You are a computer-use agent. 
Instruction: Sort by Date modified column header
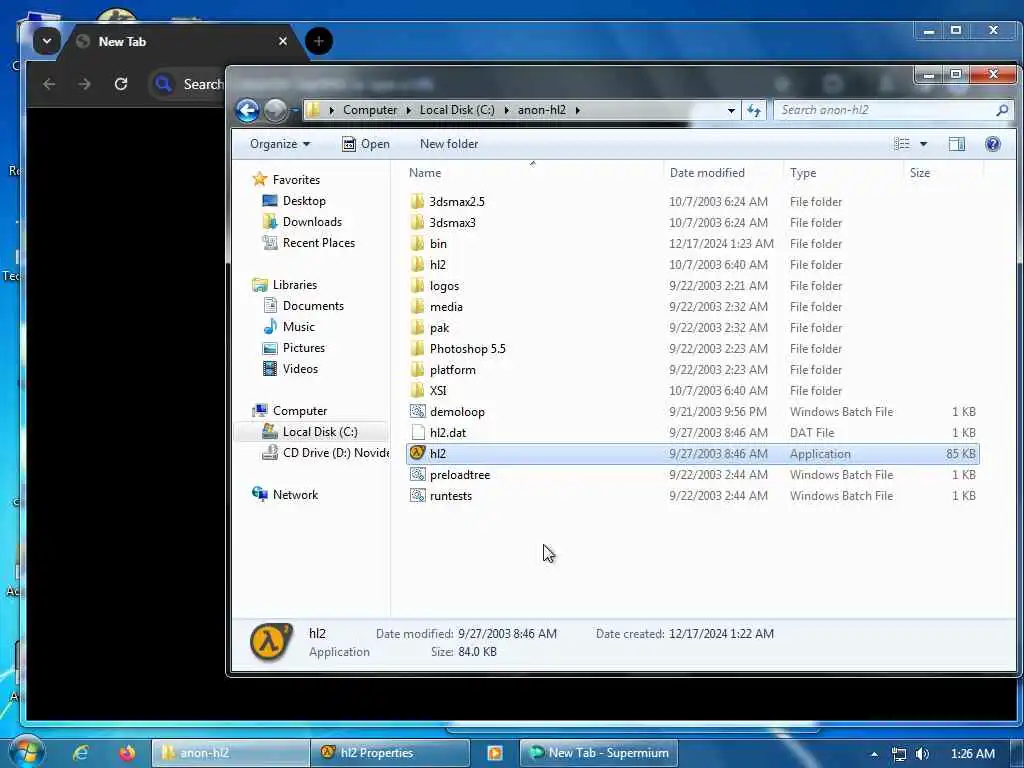[707, 173]
